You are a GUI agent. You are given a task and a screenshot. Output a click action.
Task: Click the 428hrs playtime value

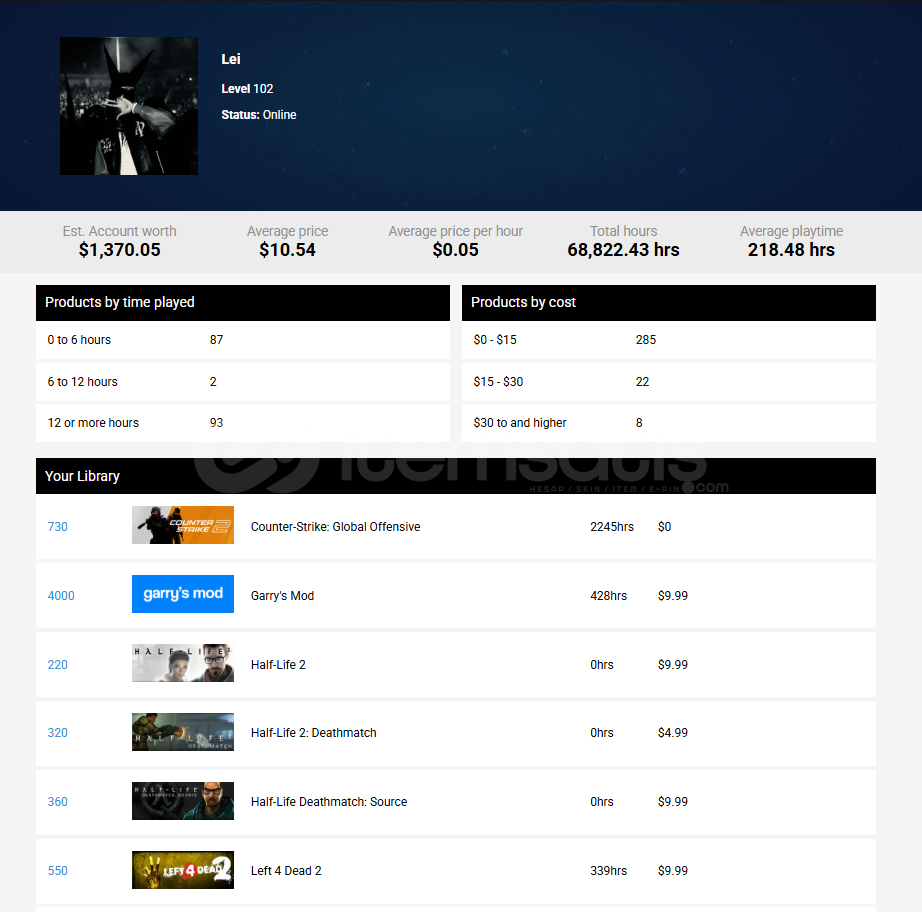point(609,596)
